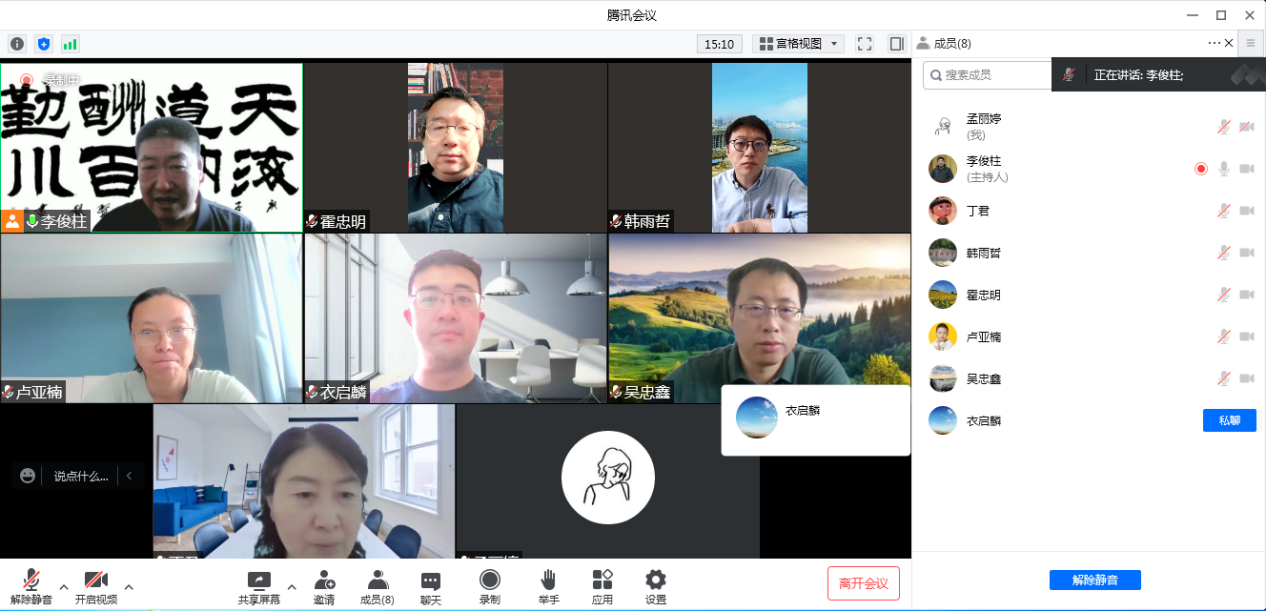Turn on camera with 开启视频
The image size is (1266, 611).
tap(96, 586)
